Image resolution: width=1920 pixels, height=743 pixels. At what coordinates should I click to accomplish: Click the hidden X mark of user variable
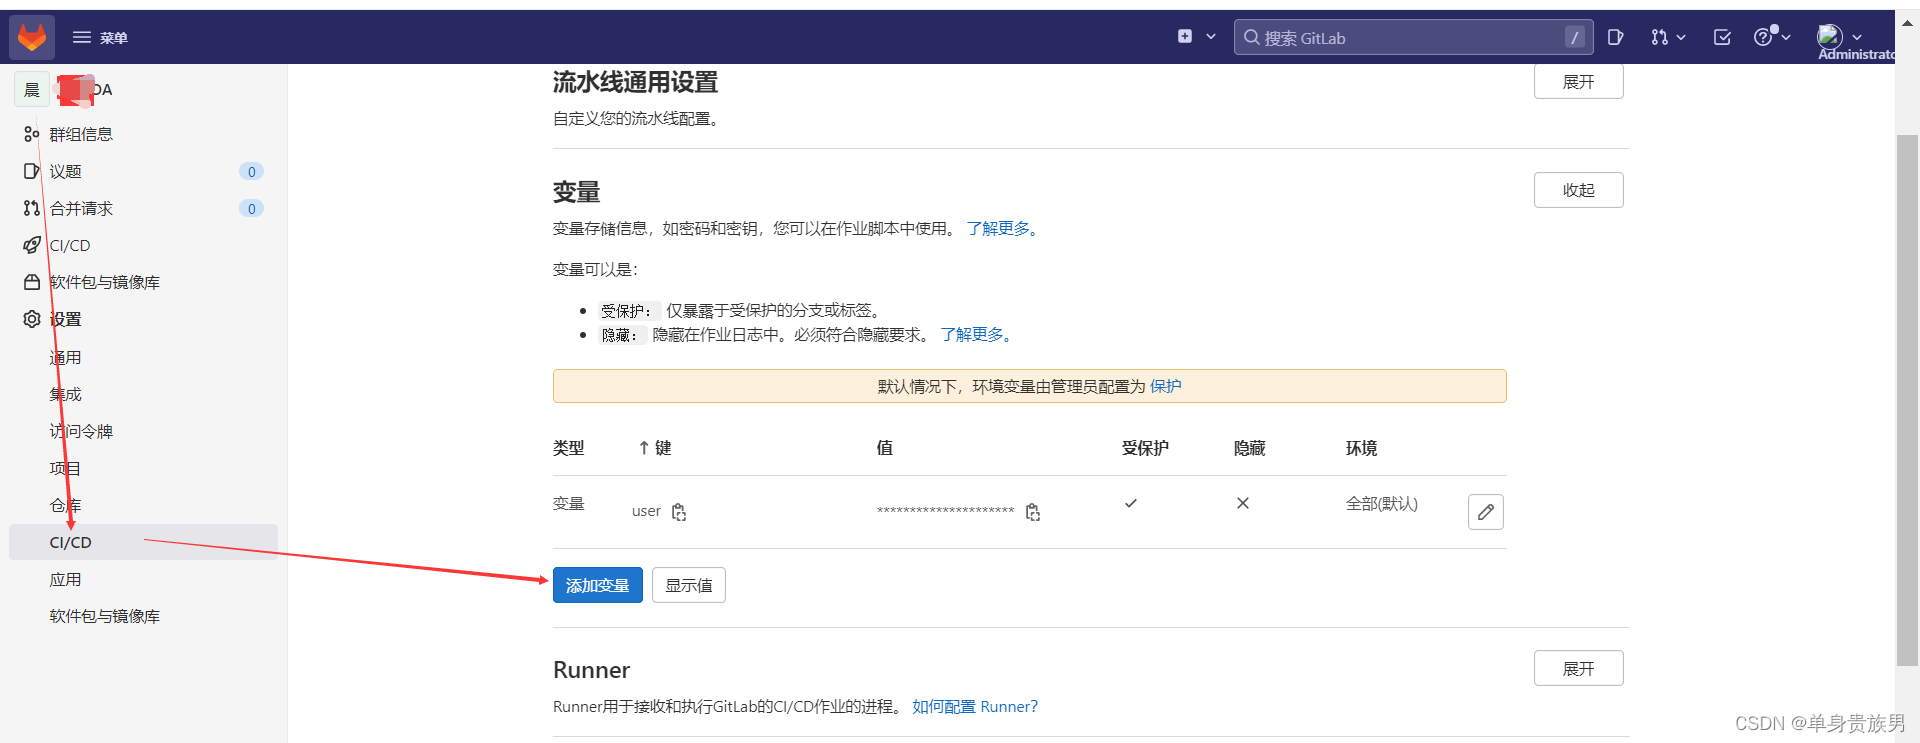tap(1243, 503)
